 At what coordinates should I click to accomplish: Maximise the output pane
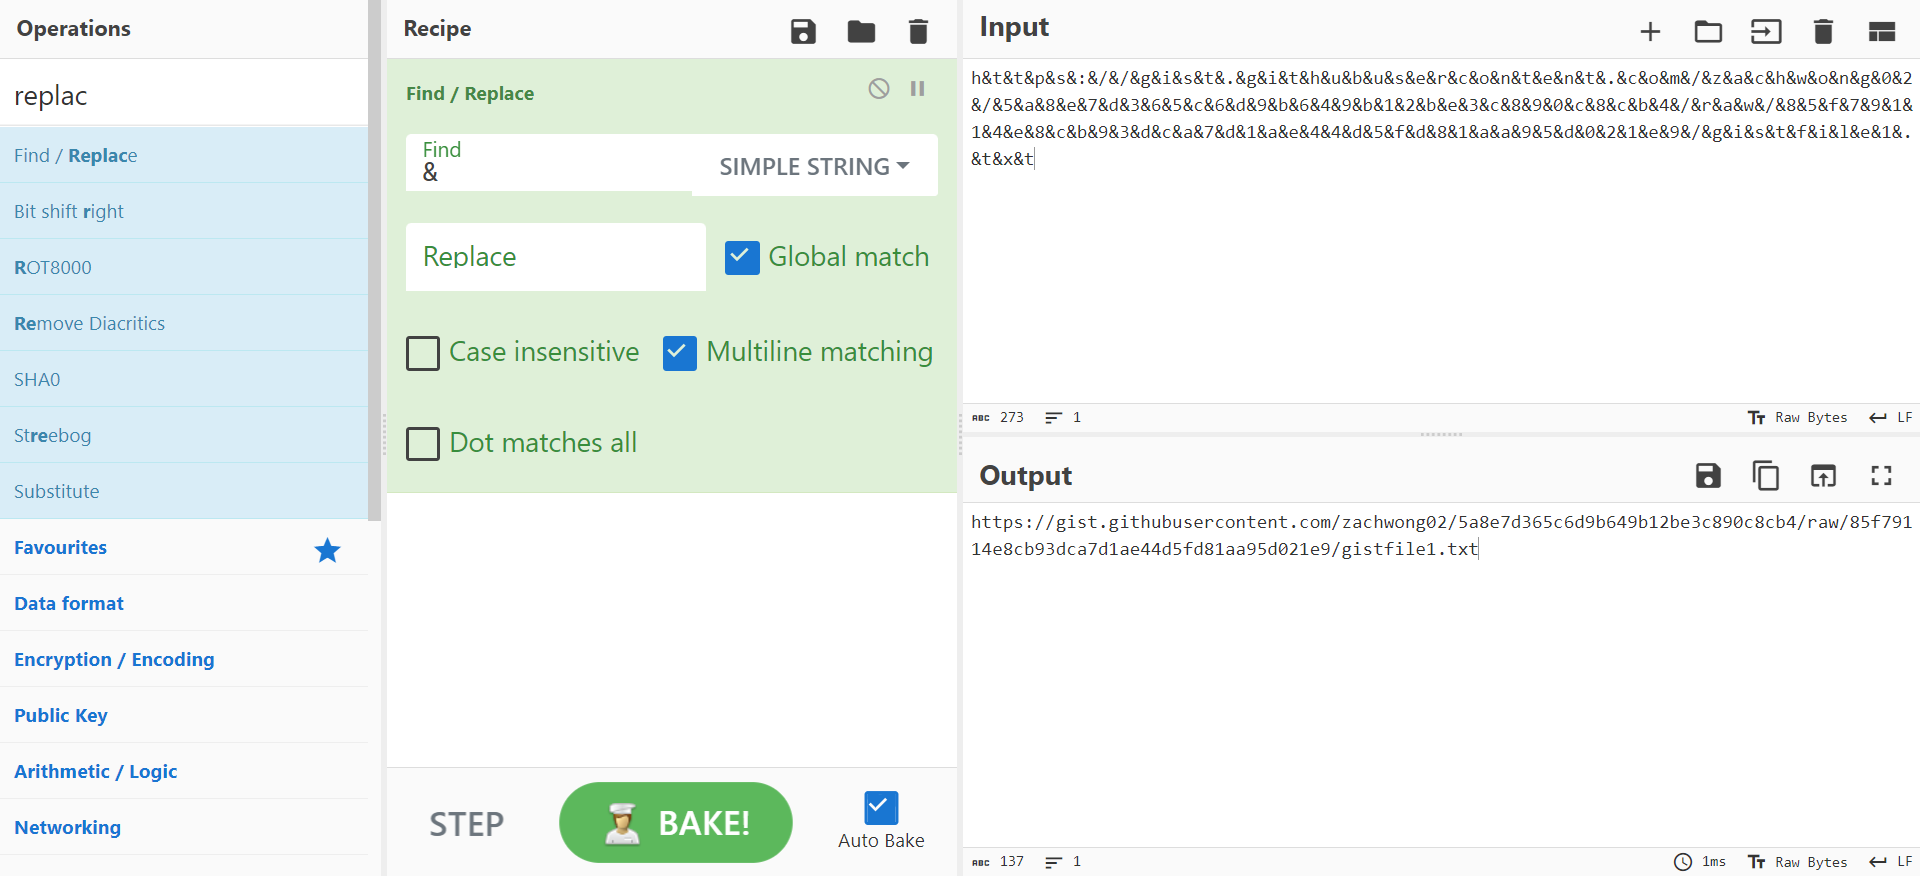(1881, 476)
